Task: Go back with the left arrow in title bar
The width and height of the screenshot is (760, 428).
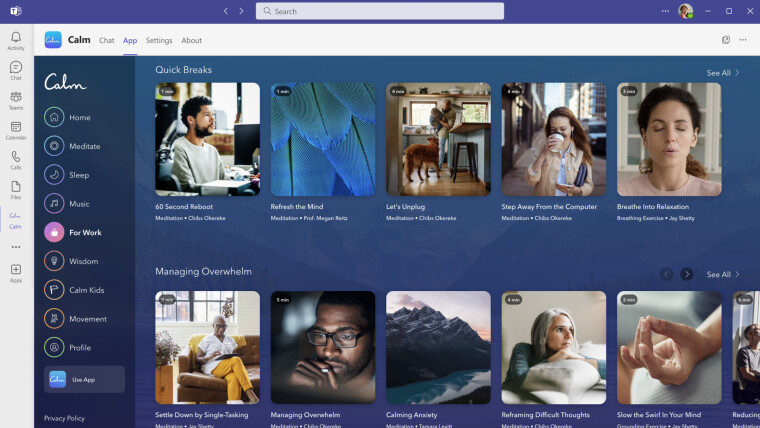Action: tap(226, 11)
